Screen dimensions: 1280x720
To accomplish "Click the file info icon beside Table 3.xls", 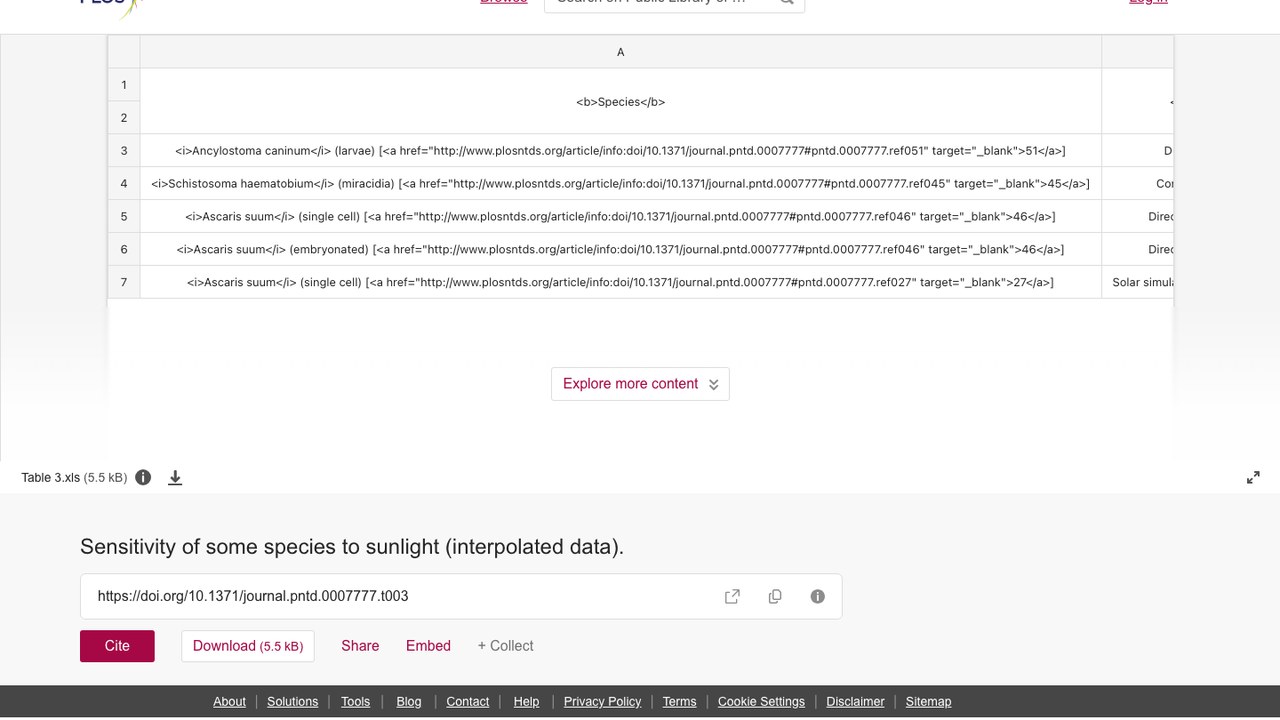I will [143, 477].
